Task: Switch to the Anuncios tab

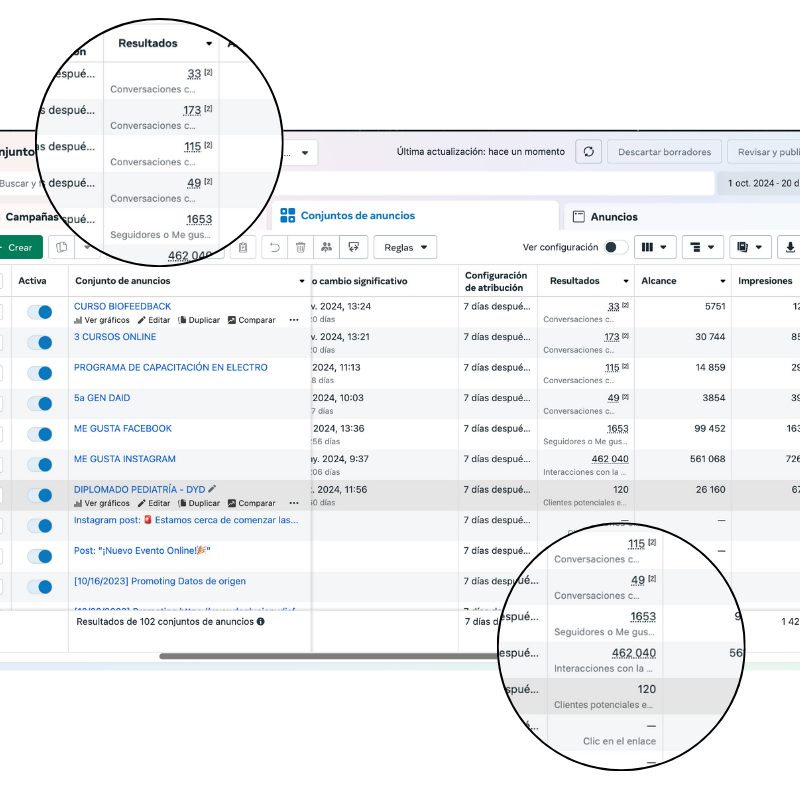Action: pyautogui.click(x=613, y=217)
